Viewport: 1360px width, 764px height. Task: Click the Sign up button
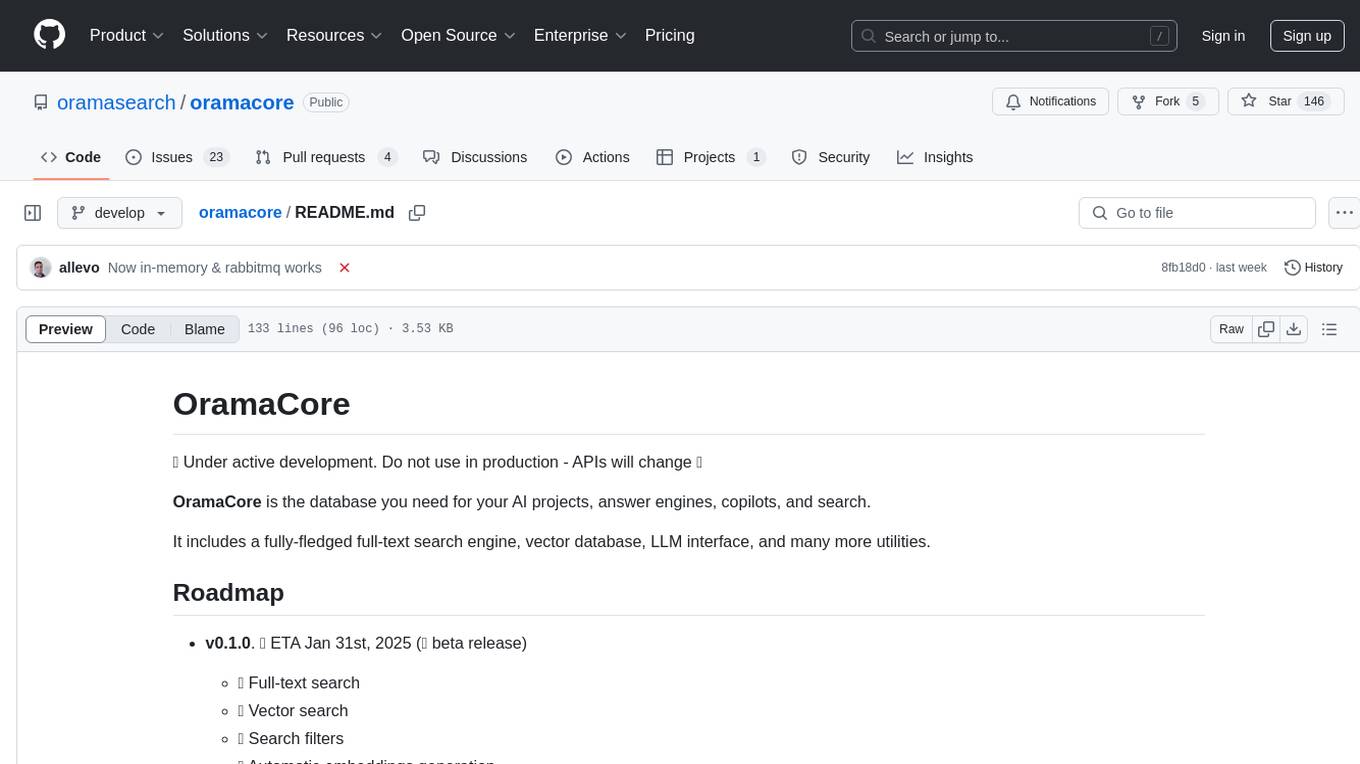pyautogui.click(x=1307, y=36)
